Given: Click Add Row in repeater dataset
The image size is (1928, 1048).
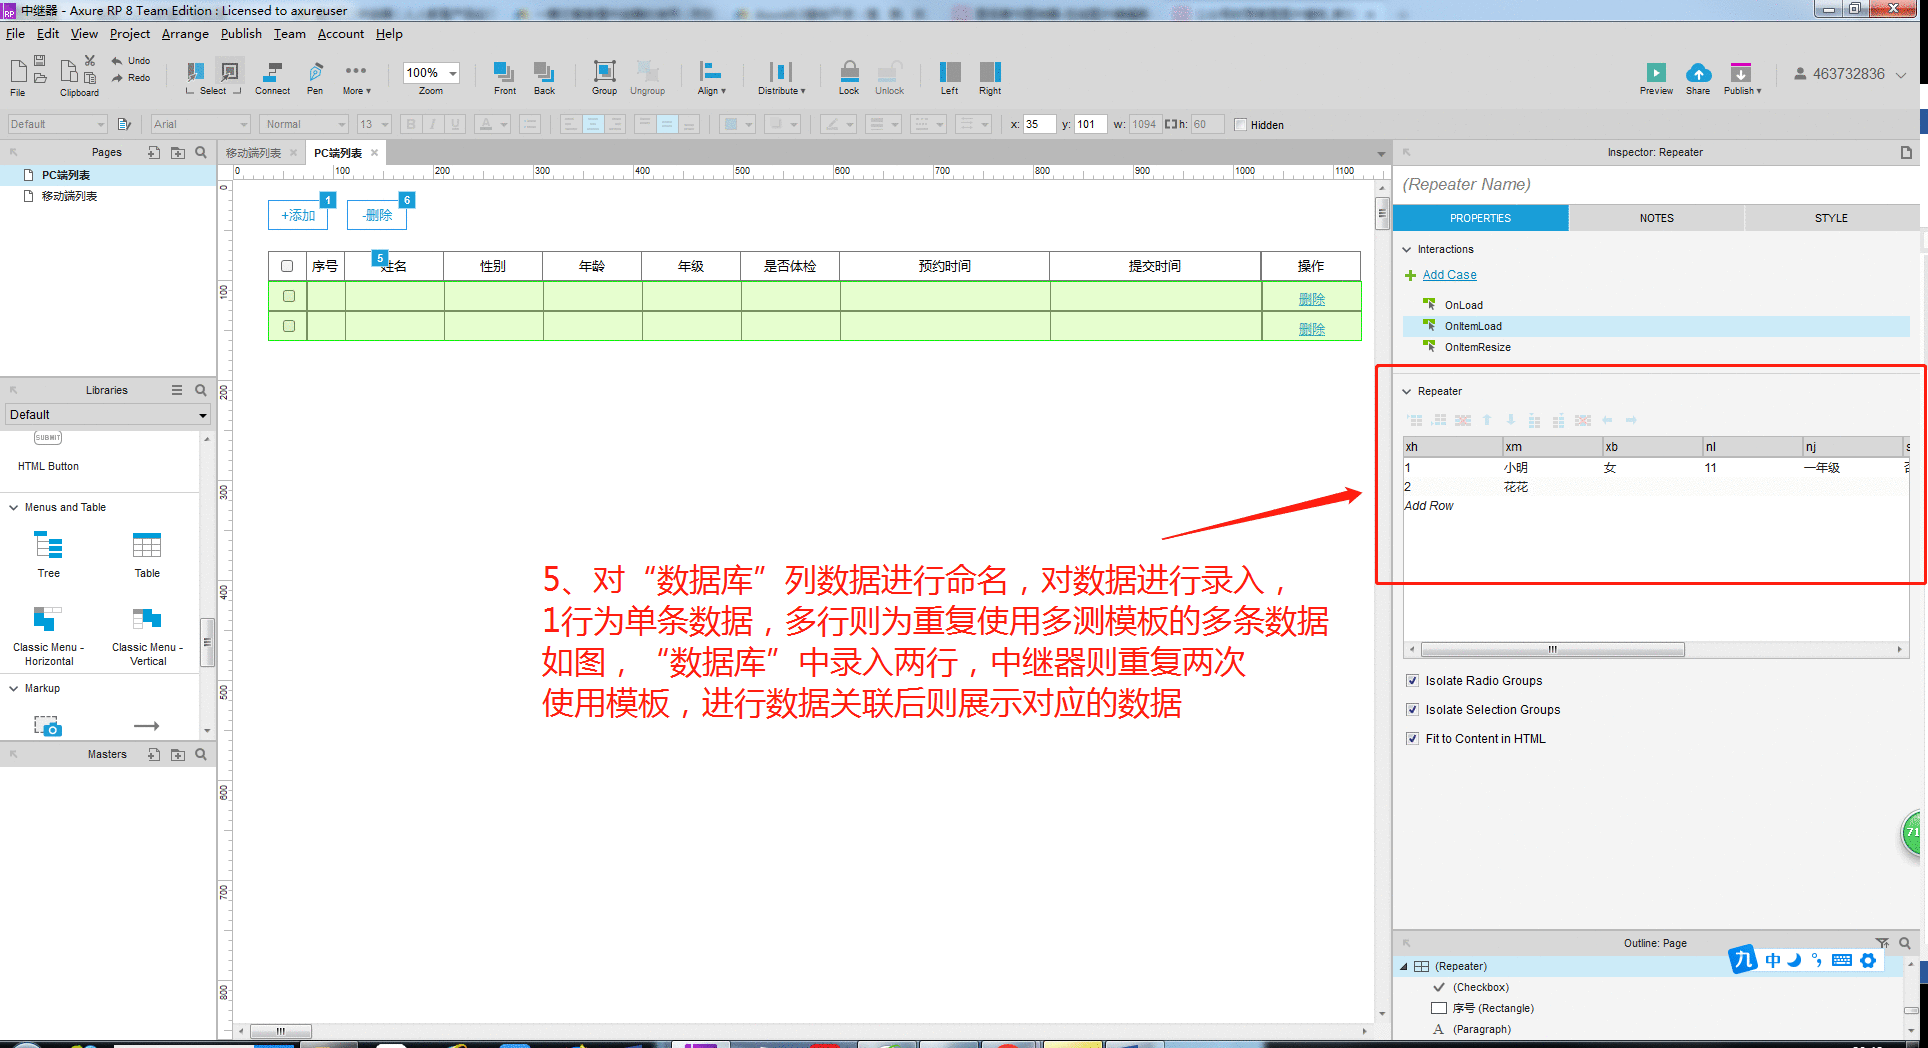Looking at the screenshot, I should pyautogui.click(x=1429, y=506).
